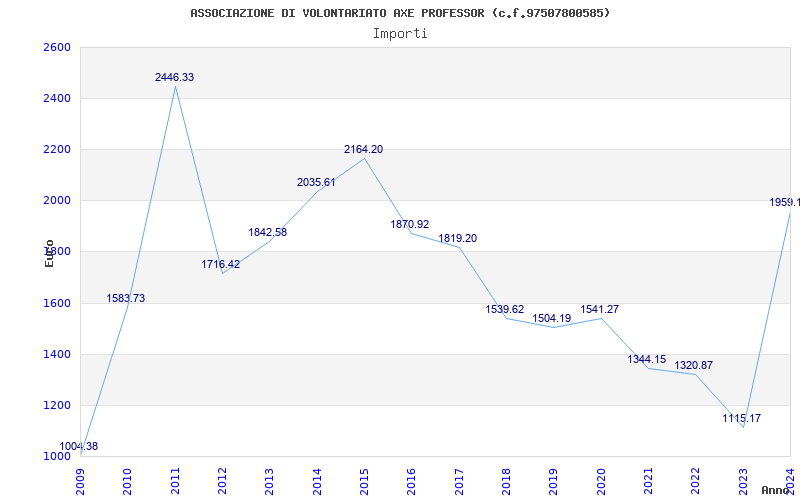Click the 2015 x-axis year label
The width and height of the screenshot is (800, 500).
coord(364,482)
